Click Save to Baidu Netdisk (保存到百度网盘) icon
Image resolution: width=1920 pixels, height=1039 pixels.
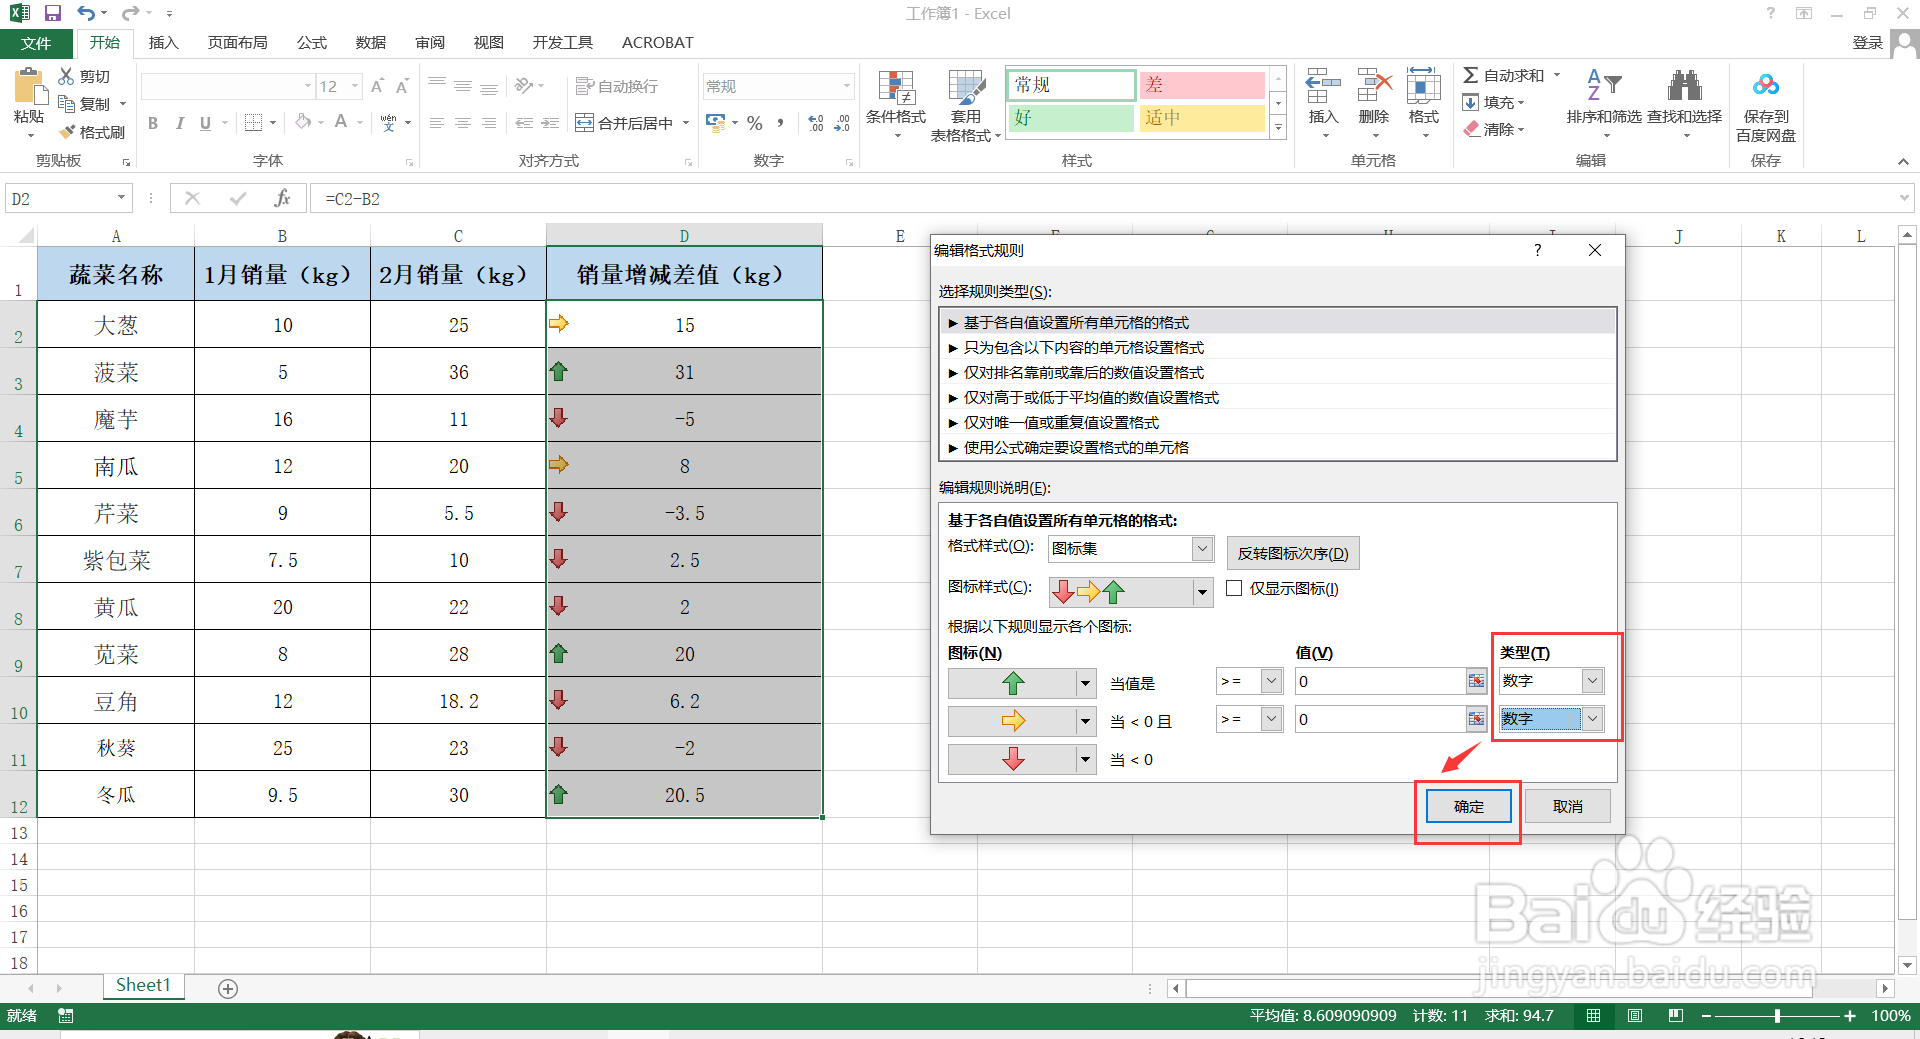(1766, 86)
